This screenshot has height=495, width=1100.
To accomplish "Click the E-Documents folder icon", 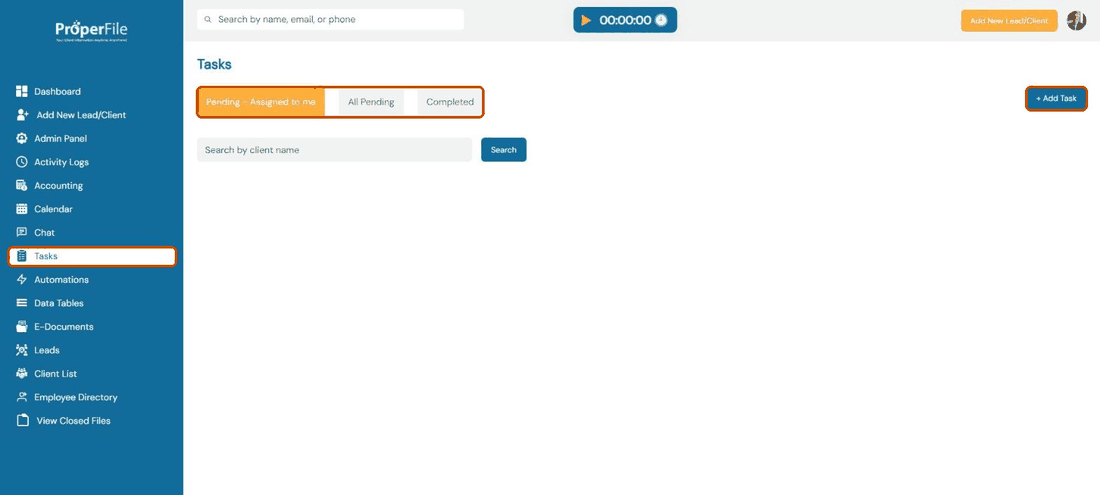I will point(21,327).
